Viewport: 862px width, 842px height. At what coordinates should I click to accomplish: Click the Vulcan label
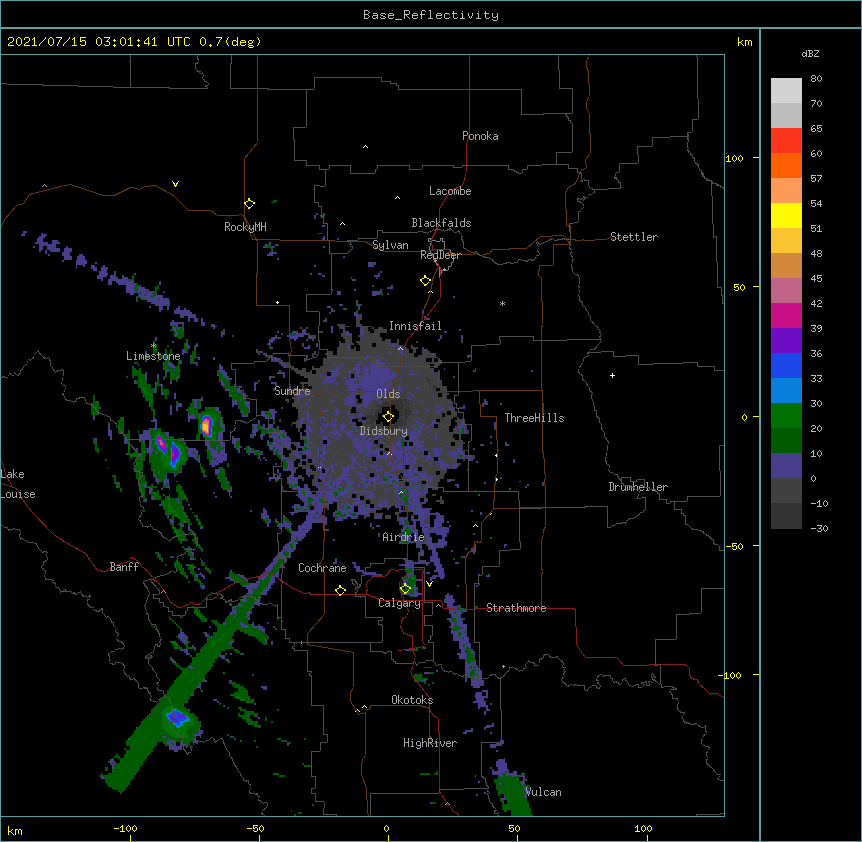[543, 792]
